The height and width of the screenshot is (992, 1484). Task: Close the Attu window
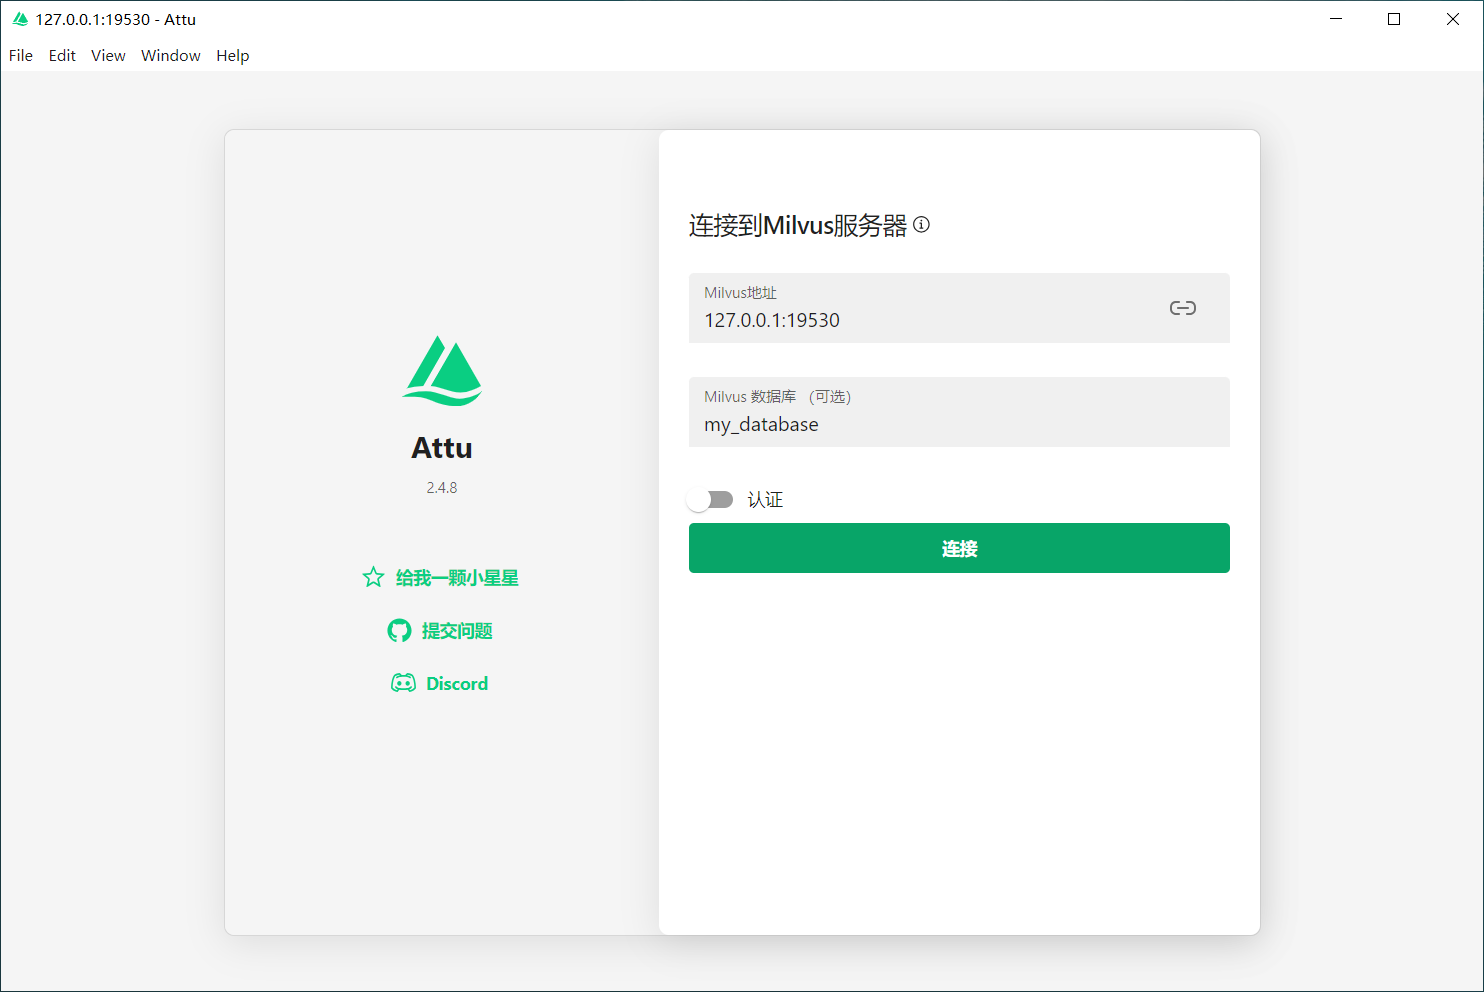(1453, 19)
